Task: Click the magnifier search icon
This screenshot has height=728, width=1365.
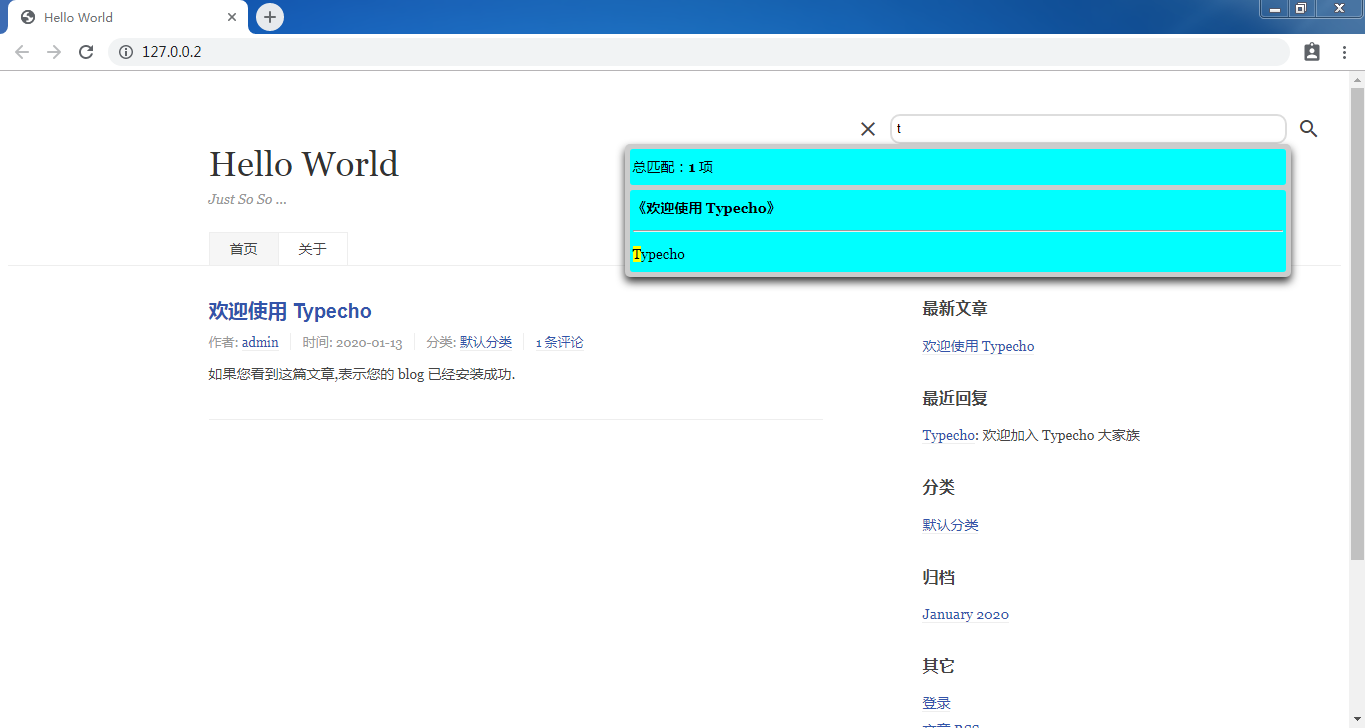Action: 1308,129
